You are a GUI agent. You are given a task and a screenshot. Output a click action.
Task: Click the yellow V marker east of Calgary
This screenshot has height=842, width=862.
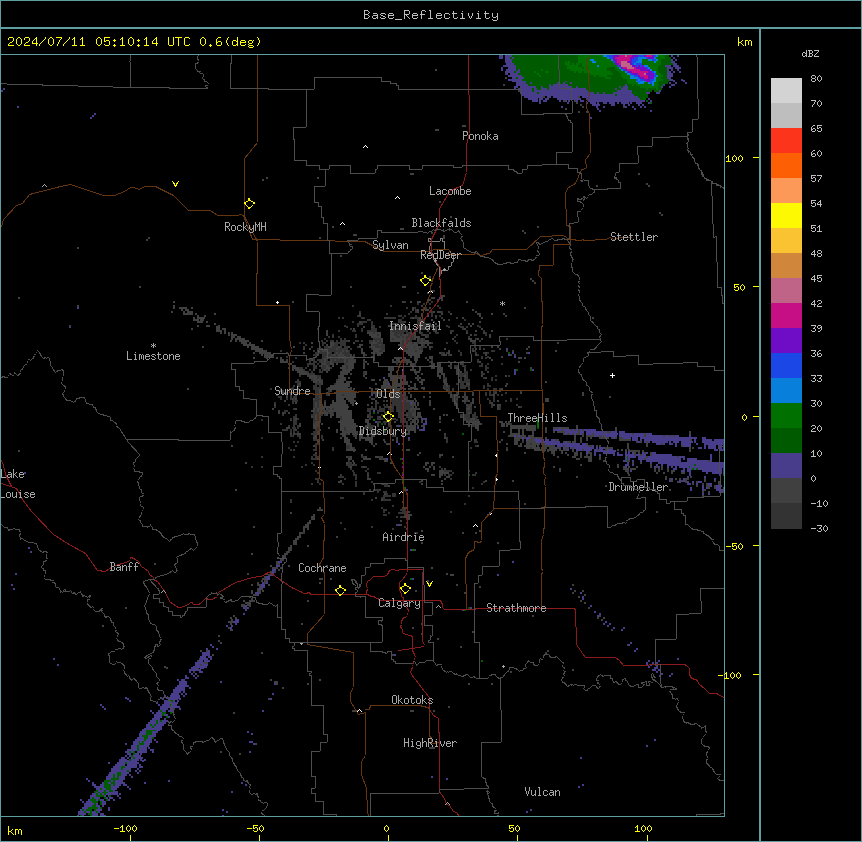[429, 584]
